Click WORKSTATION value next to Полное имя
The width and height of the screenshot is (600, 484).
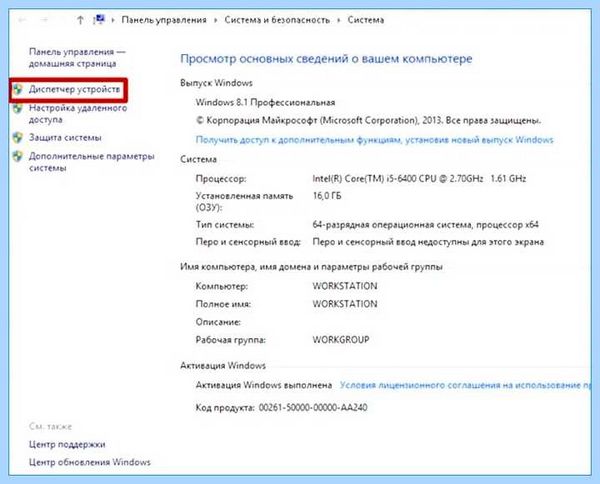[x=345, y=304]
